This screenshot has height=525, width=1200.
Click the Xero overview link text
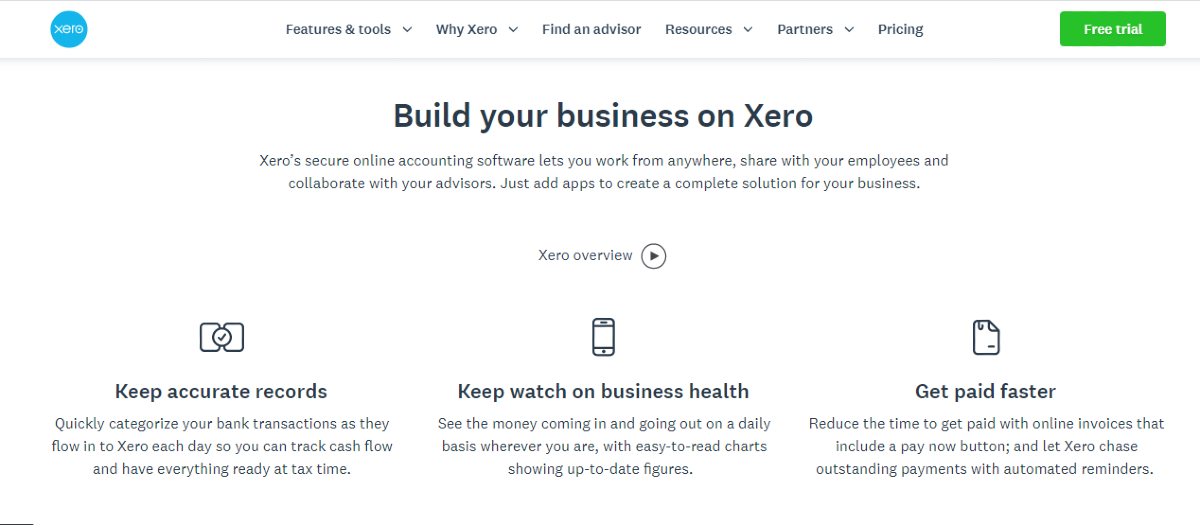click(x=585, y=255)
